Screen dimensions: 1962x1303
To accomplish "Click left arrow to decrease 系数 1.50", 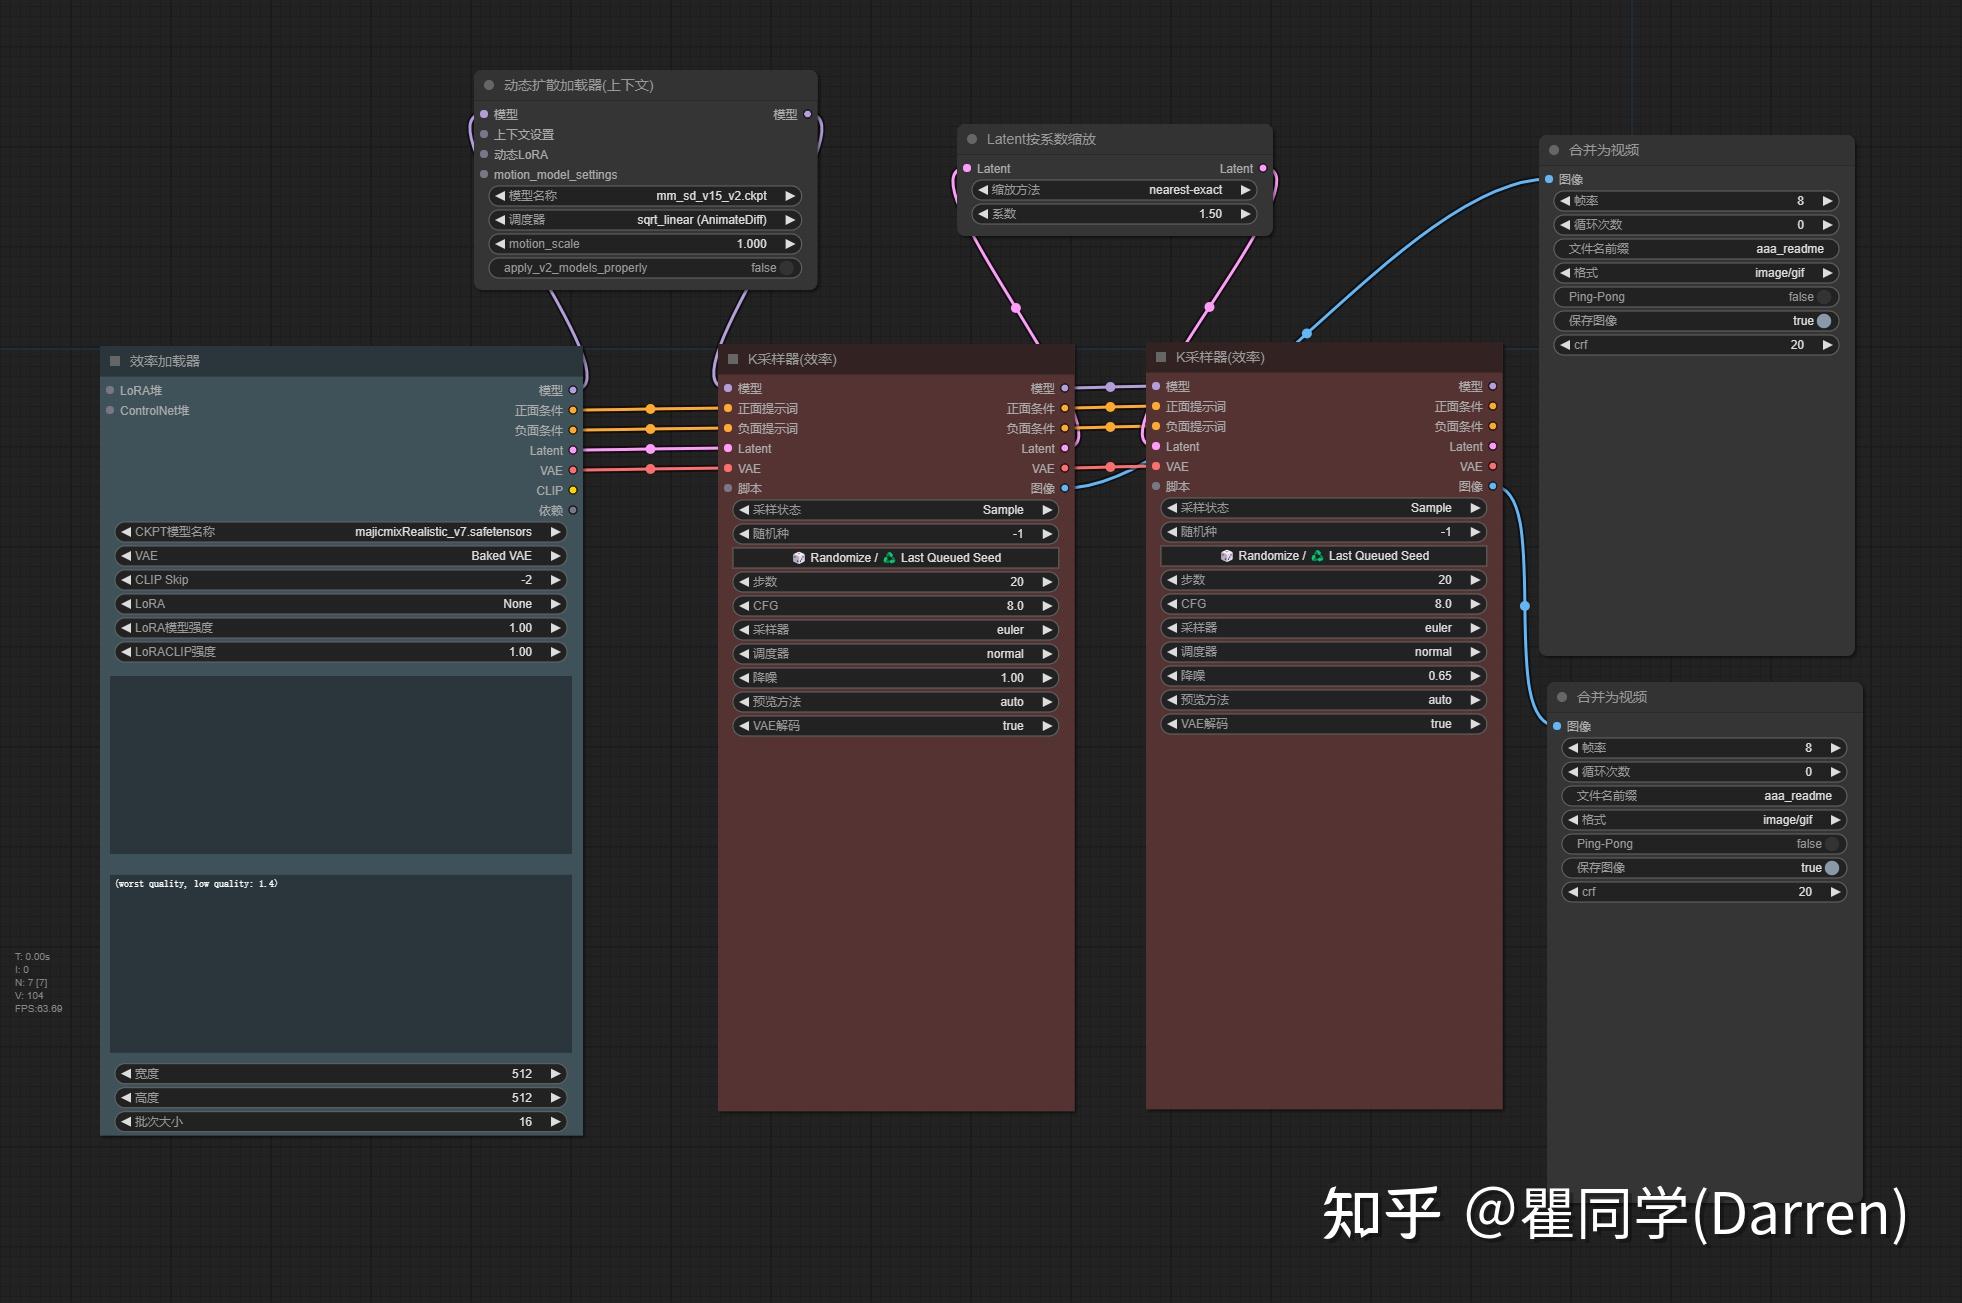I will click(x=983, y=214).
